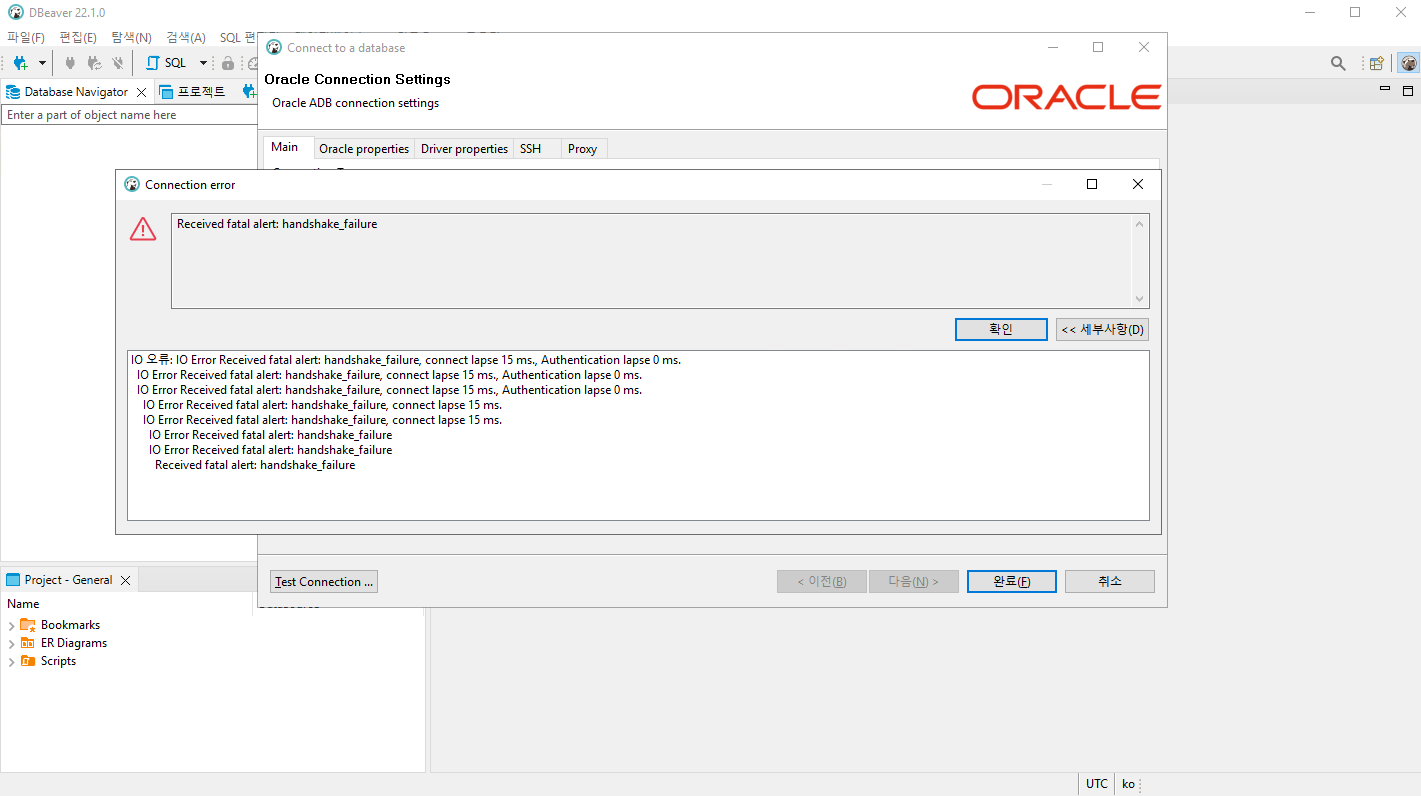The image size is (1421, 796).
Task: Click the 완료(F) finish button
Action: [1011, 581]
